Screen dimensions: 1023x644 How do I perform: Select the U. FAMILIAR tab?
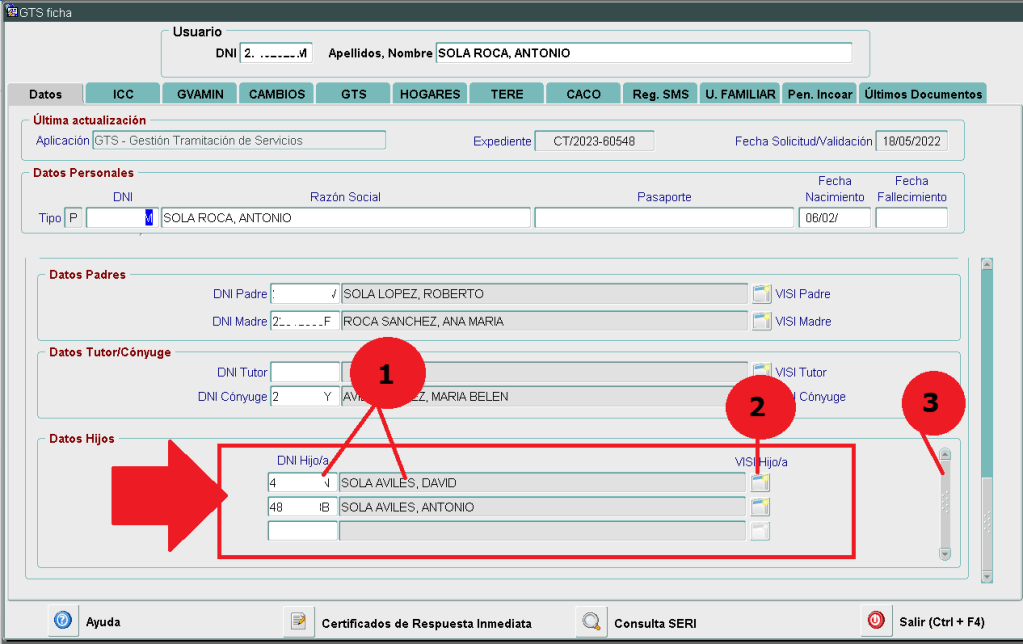click(x=739, y=94)
